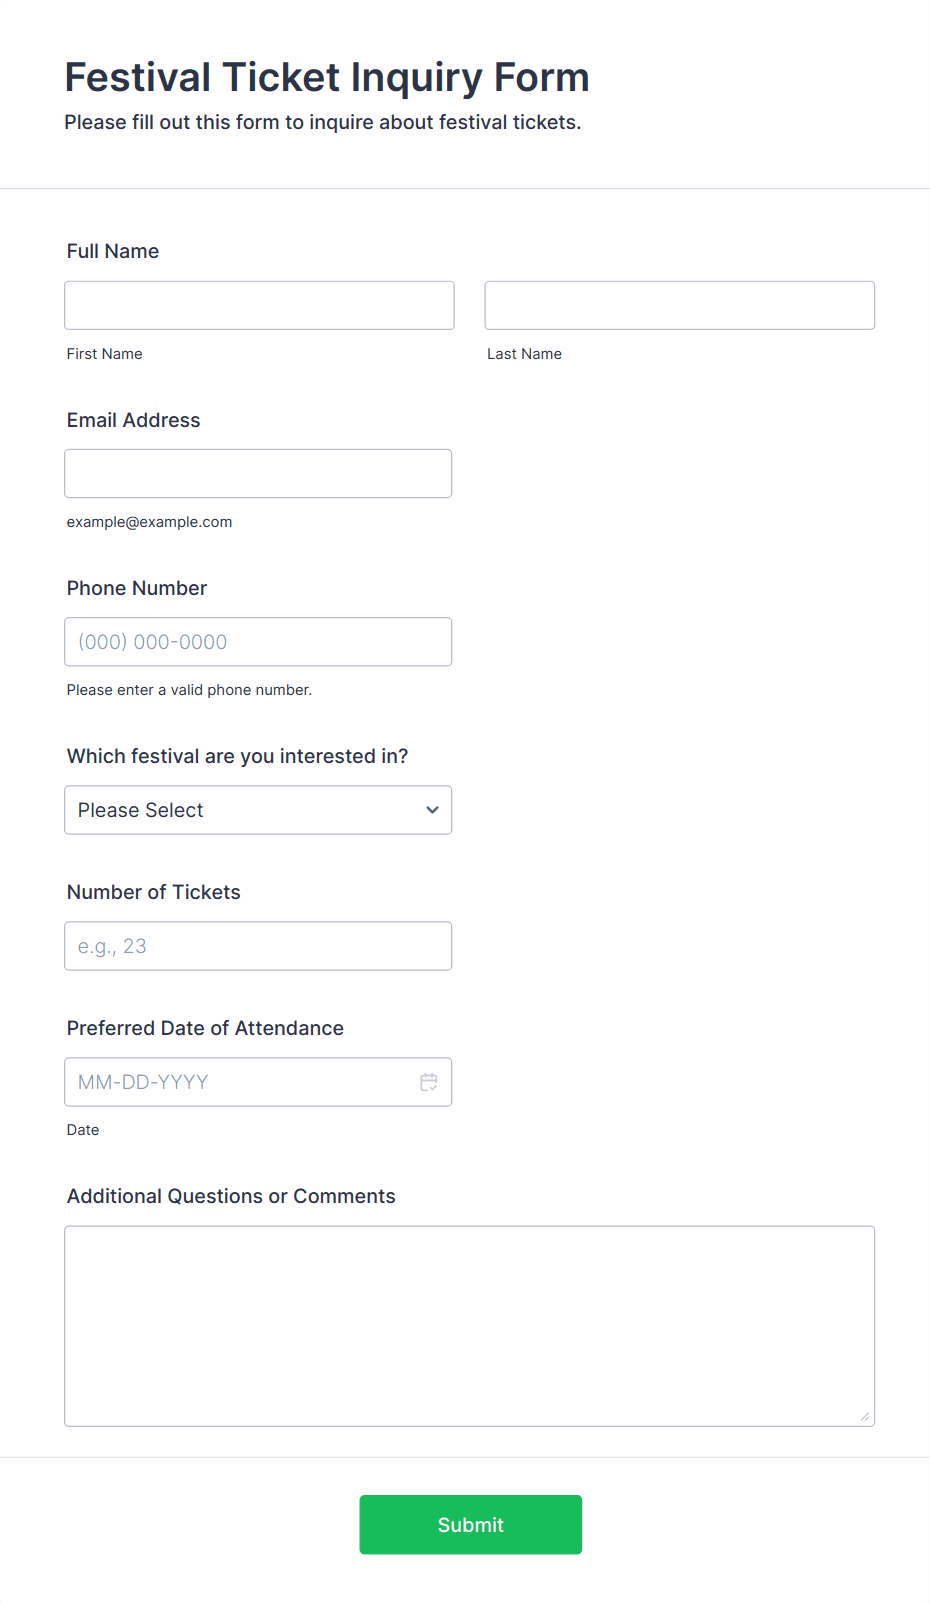
Task: Click the Preferred Date of Attendance label
Action: pyautogui.click(x=205, y=1028)
